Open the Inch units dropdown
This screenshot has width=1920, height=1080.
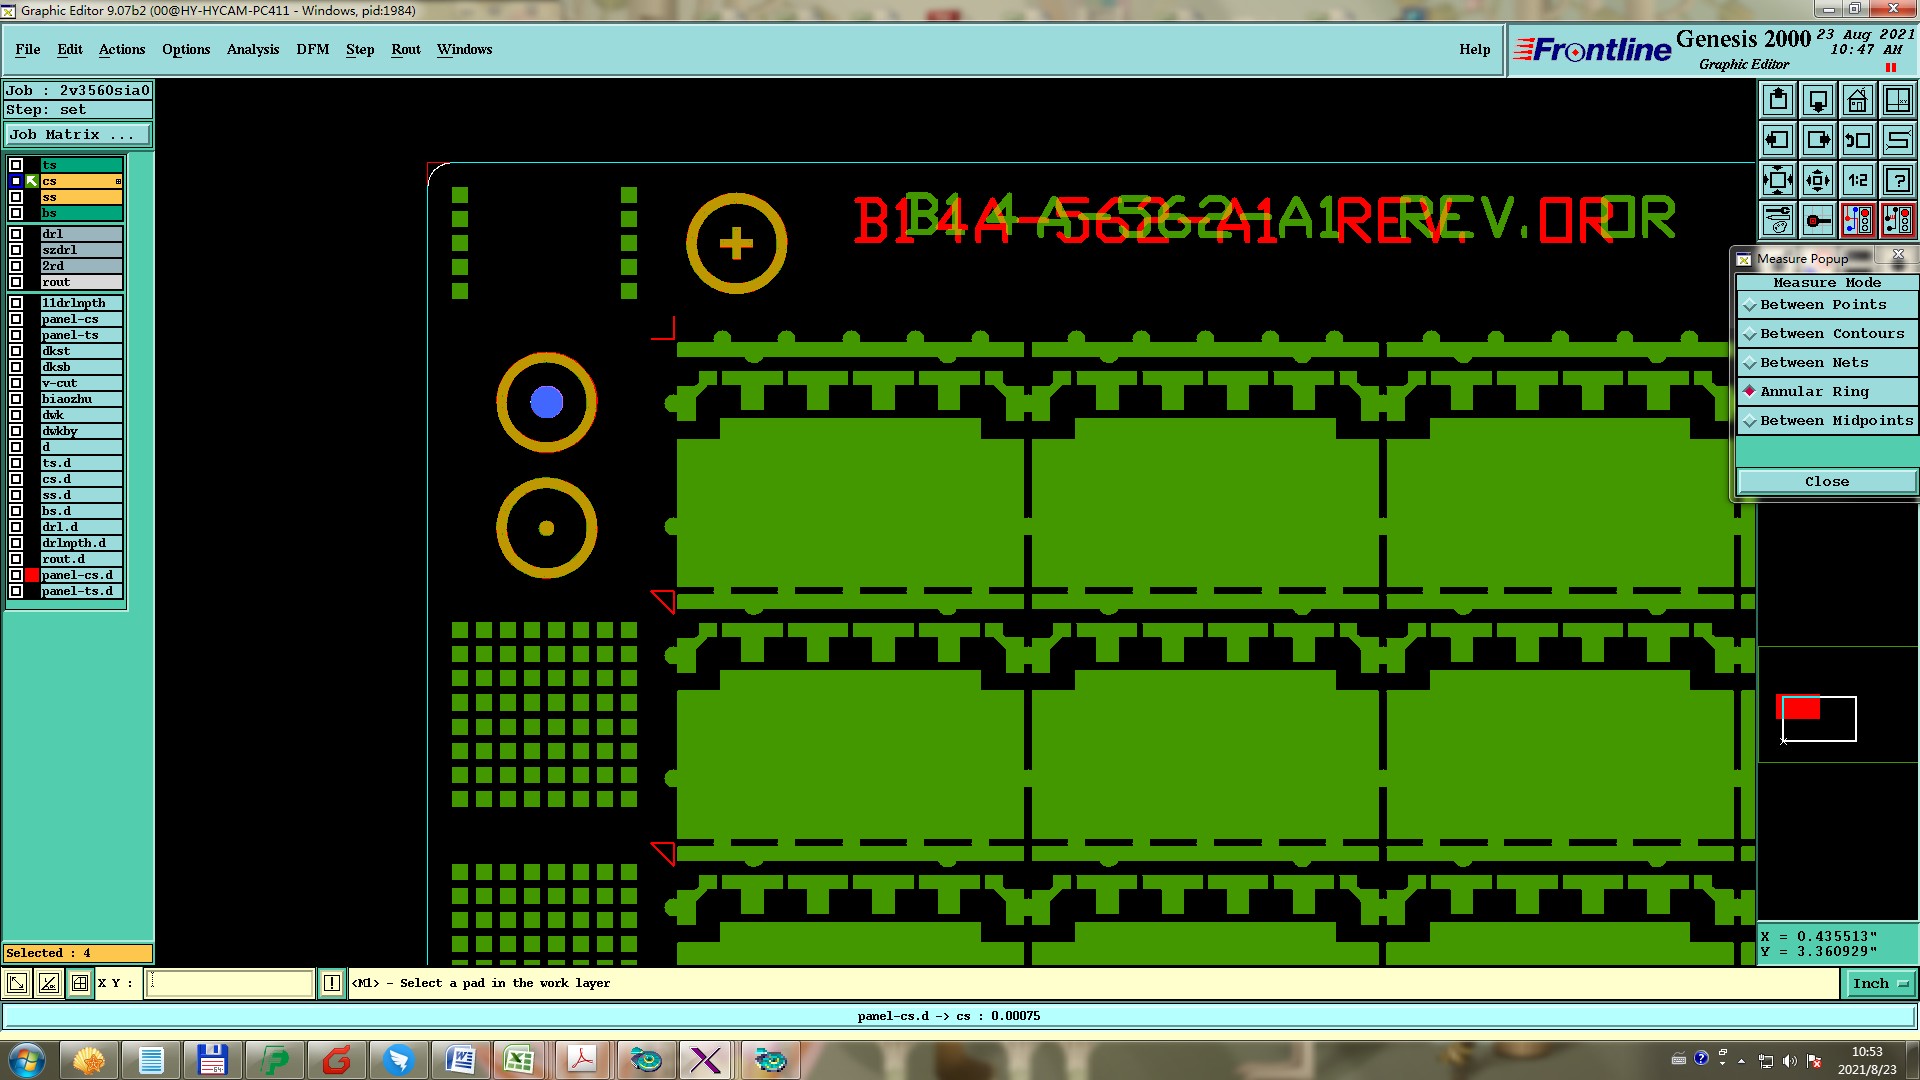(1879, 983)
